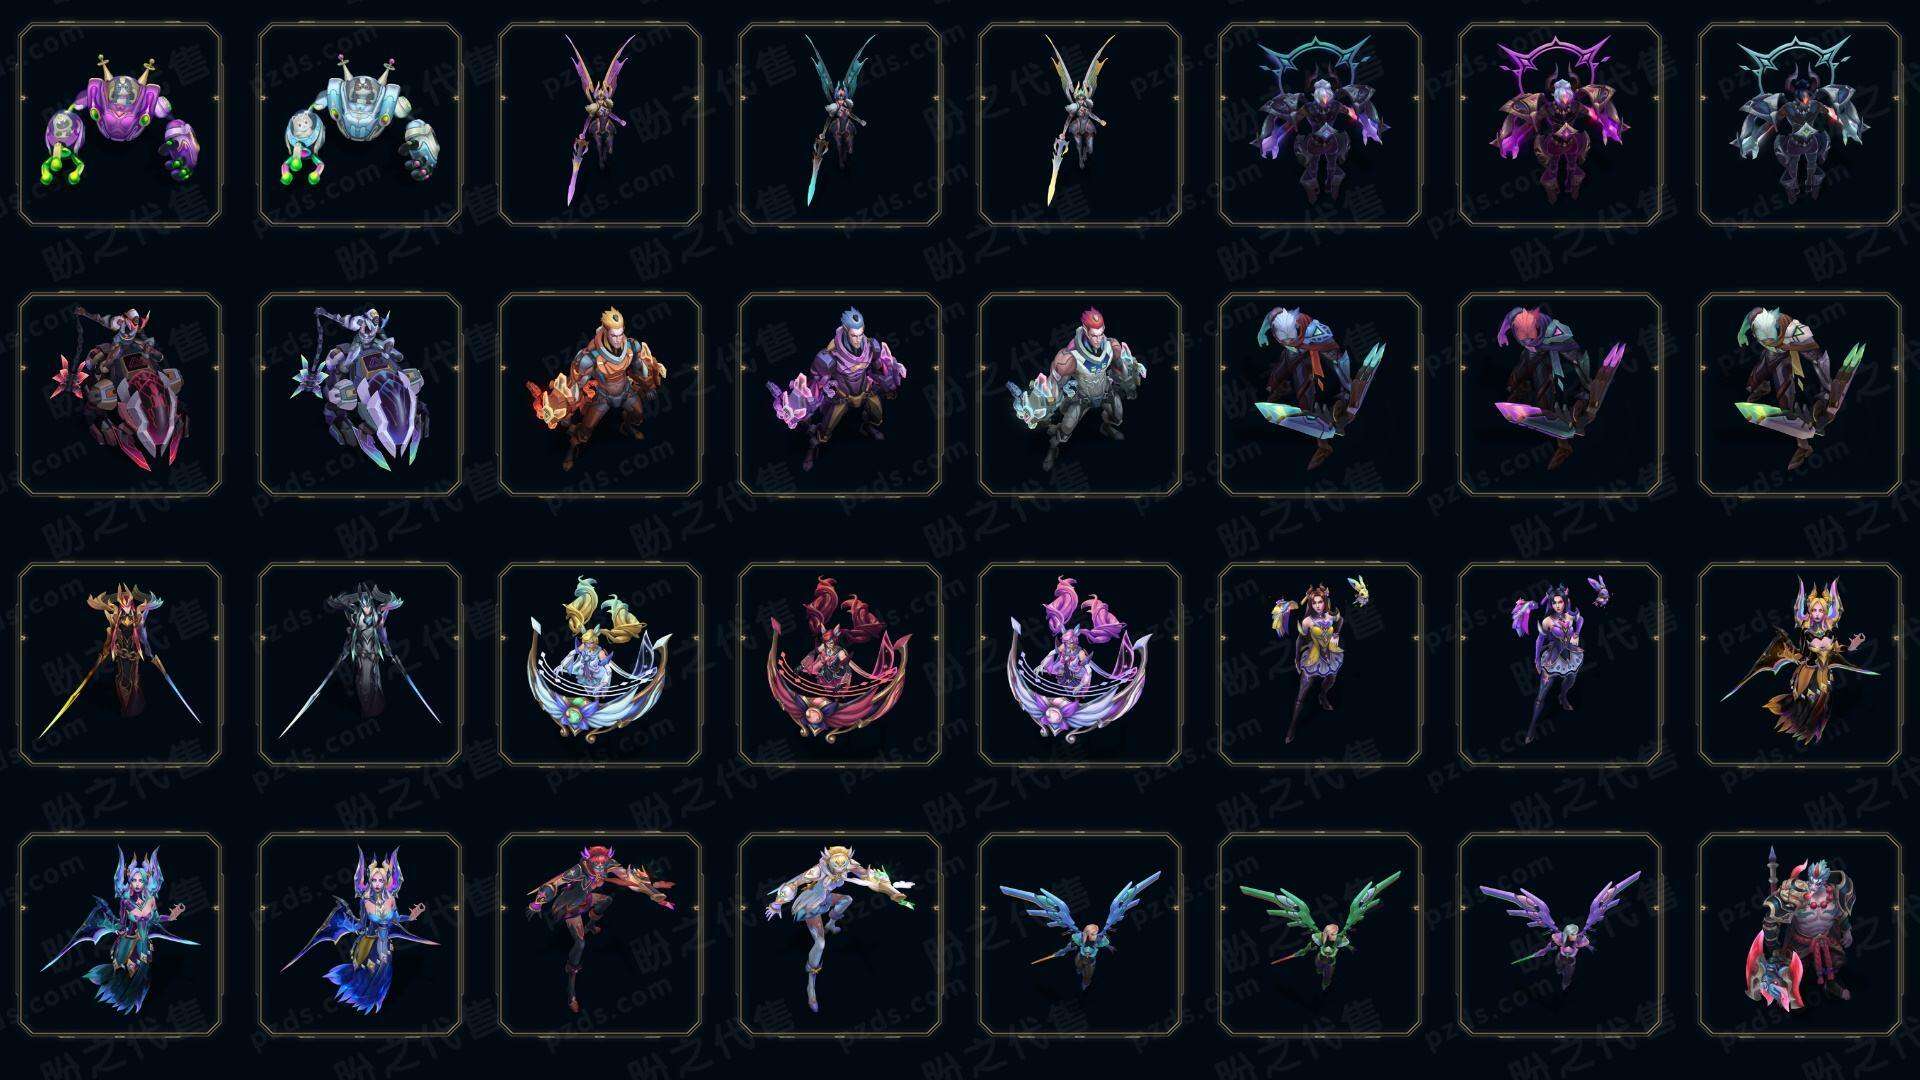Choose the white and blond kicking fighter

(x=840, y=934)
